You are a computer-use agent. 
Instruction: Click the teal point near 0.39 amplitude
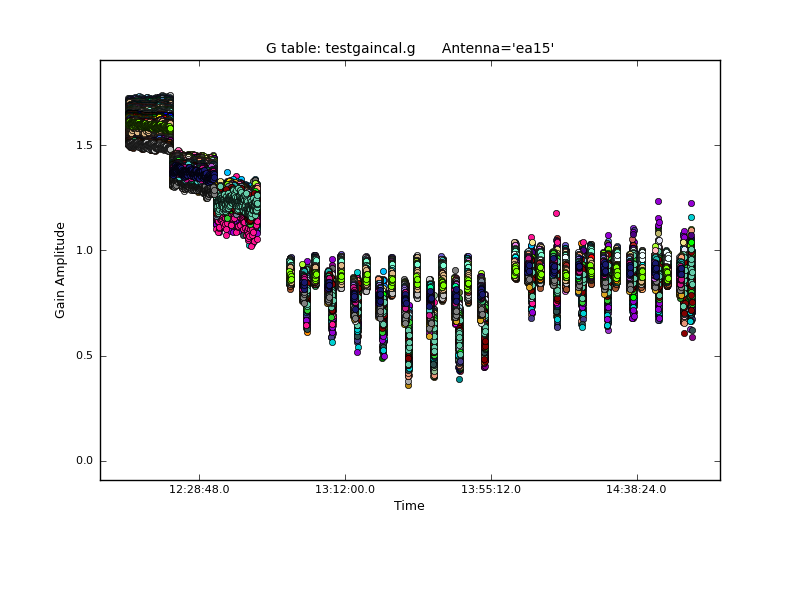(459, 379)
